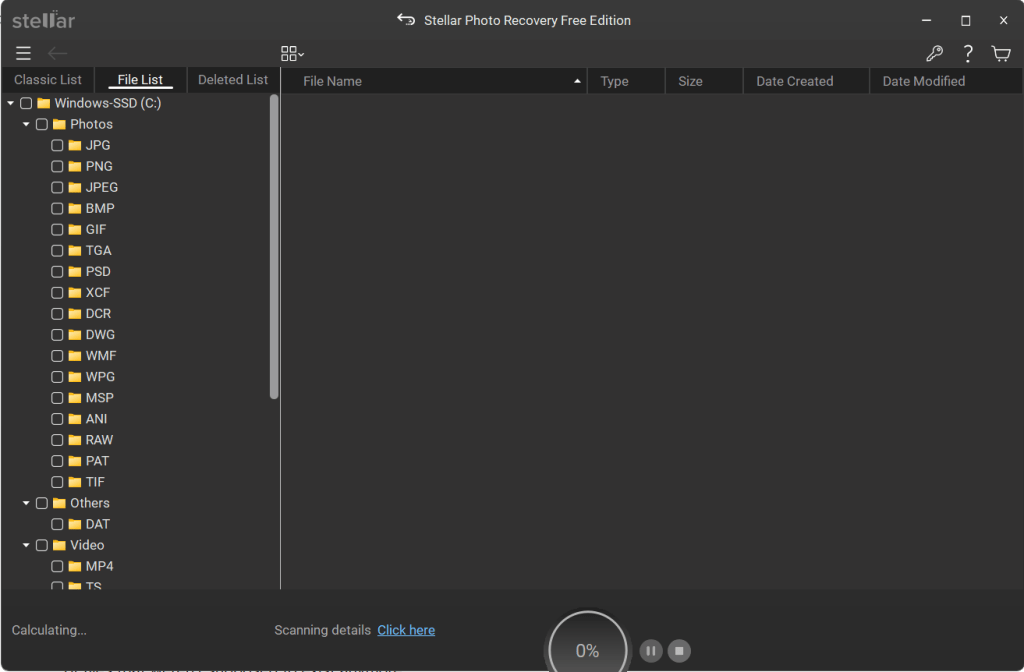Select the ANI tree item

96,419
